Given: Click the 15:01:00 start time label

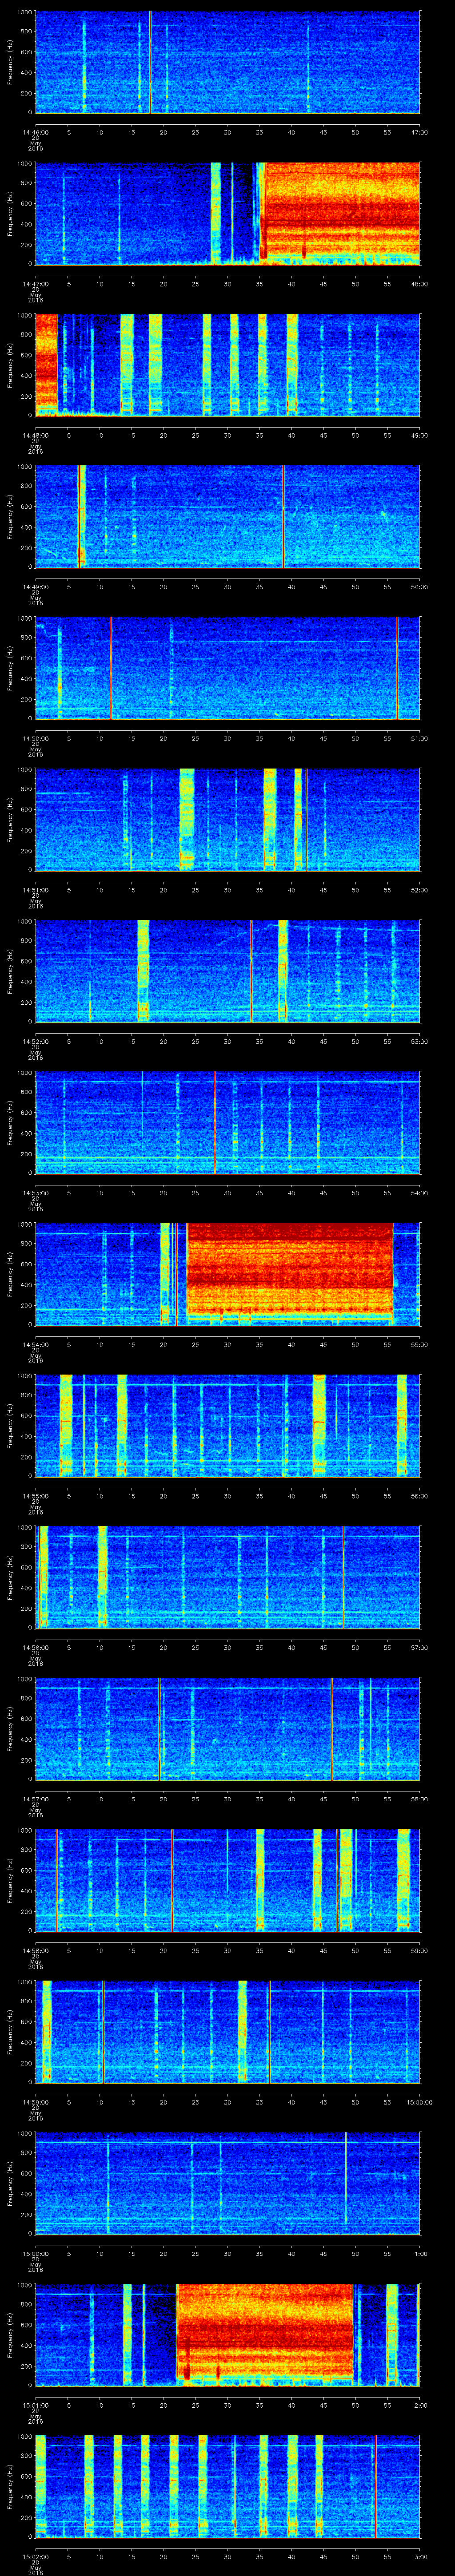Looking at the screenshot, I should (35, 2405).
